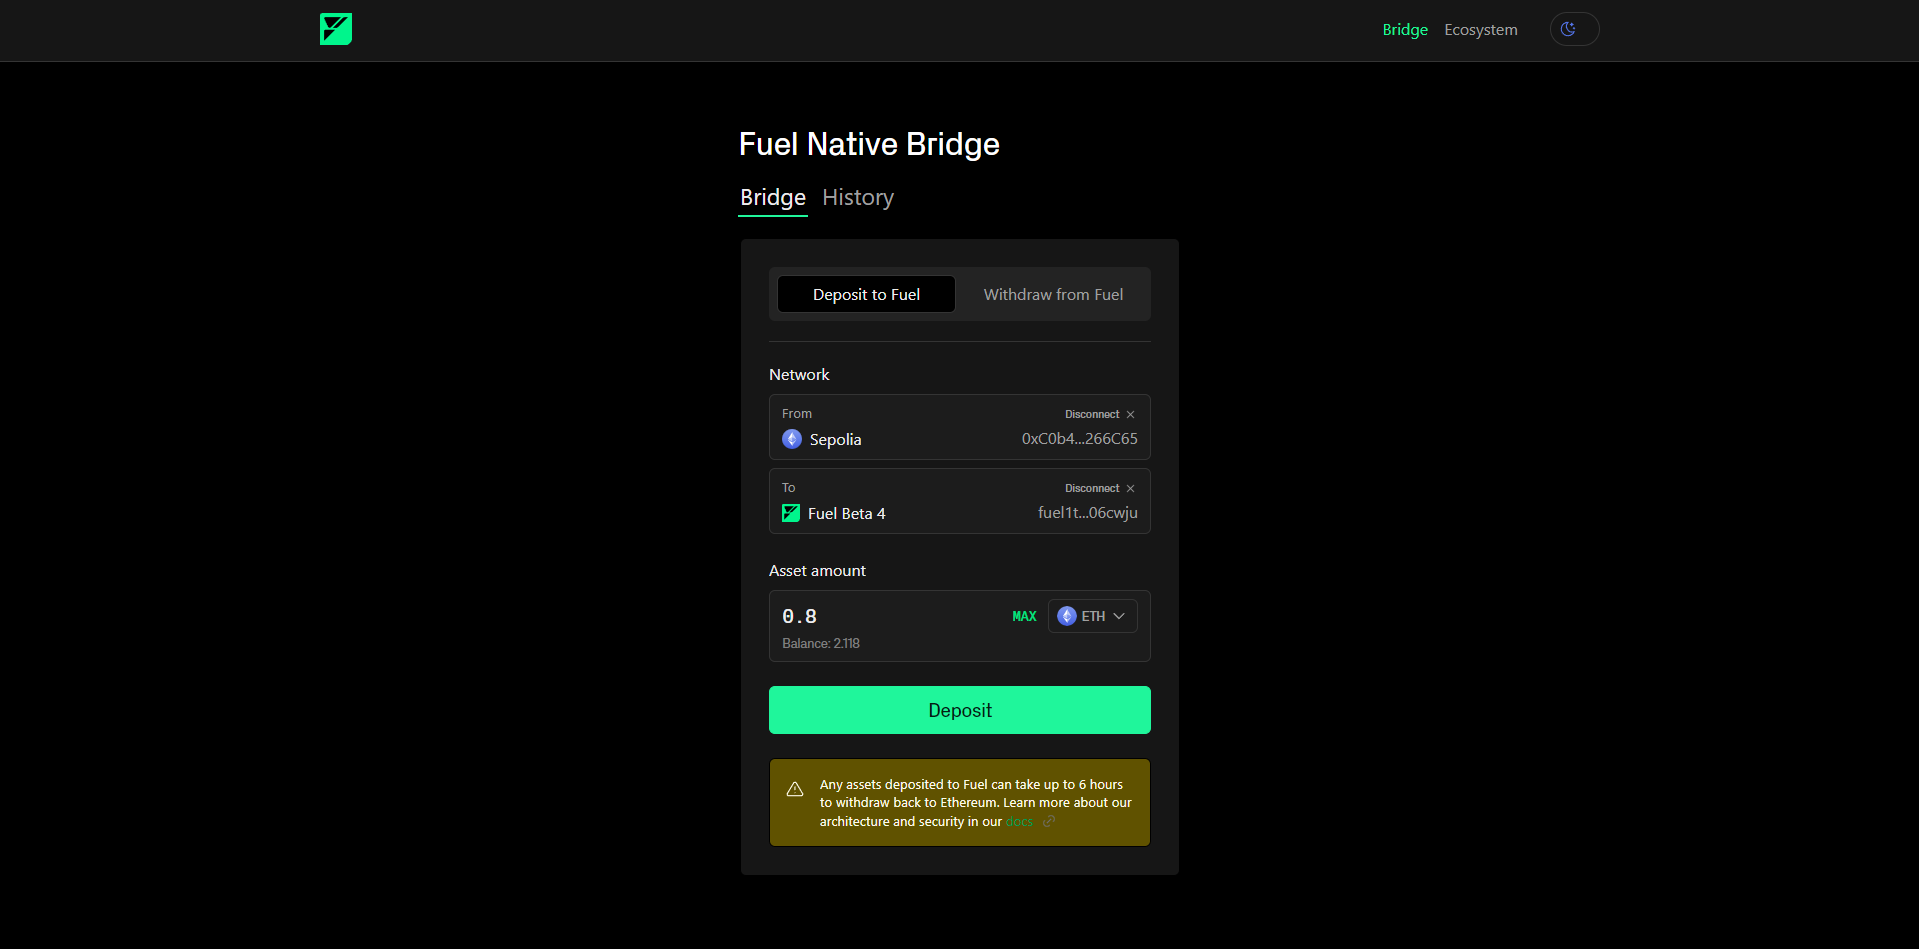Open the docs link in warning
The width and height of the screenshot is (1919, 949).
tap(1019, 822)
